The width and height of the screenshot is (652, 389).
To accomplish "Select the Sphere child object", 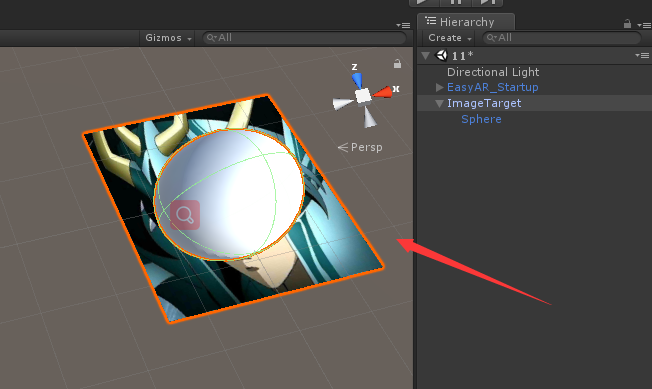I will 481,119.
